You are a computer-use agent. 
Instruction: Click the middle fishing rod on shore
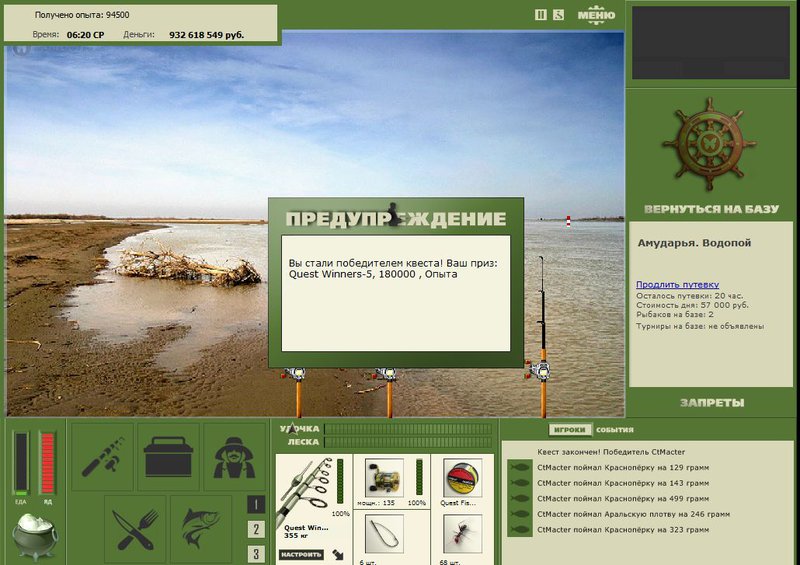click(388, 392)
